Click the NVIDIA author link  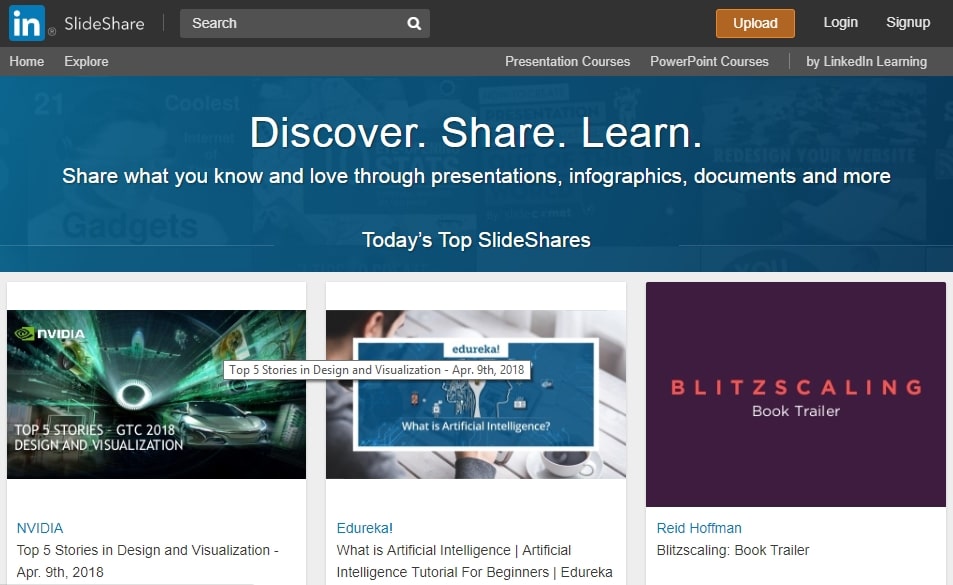pos(40,528)
